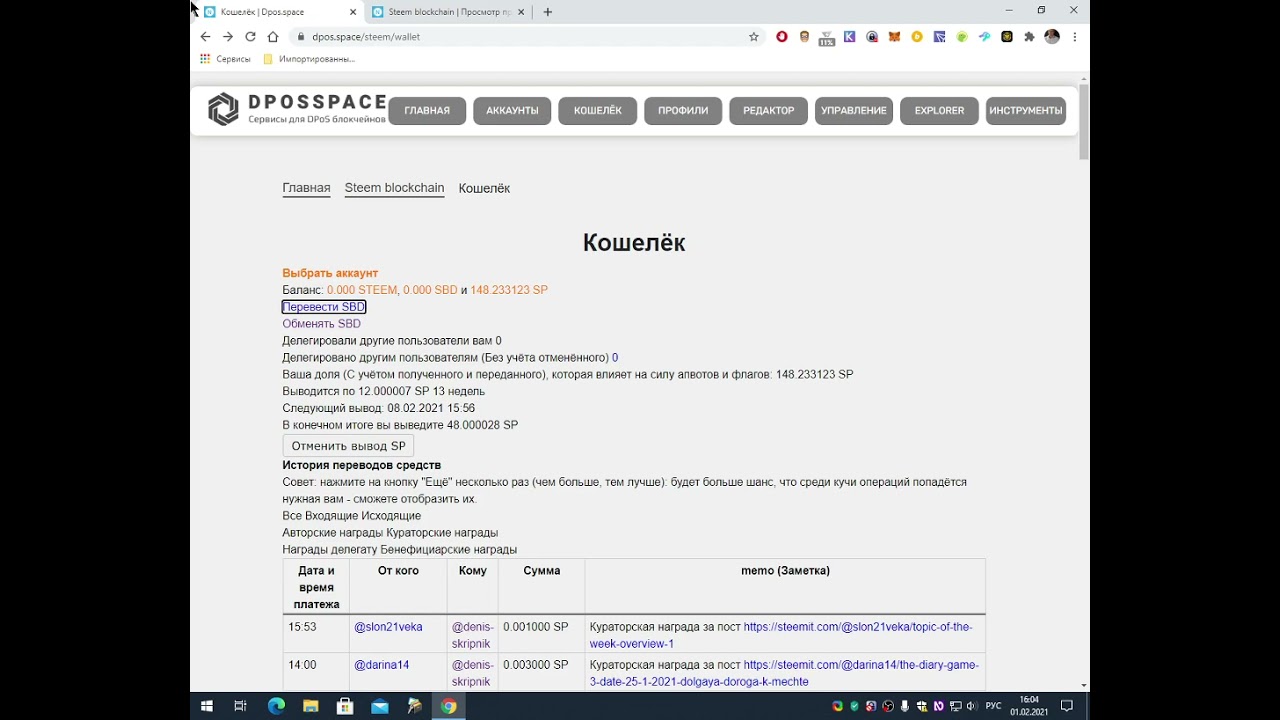This screenshot has width=1280, height=720.
Task: Open the green circle extension
Action: 962,37
